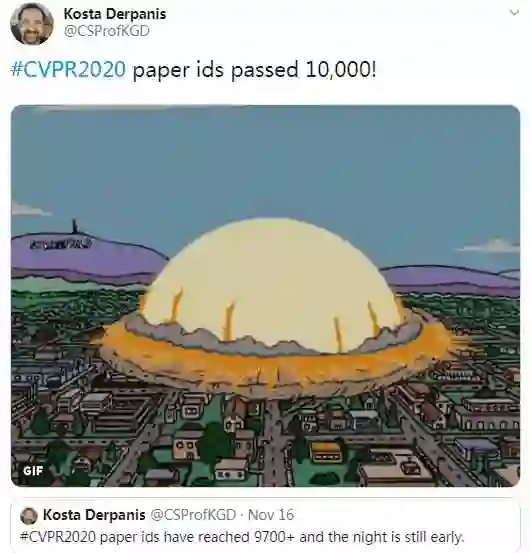Open the Nov 16 timestamp link
The width and height of the screenshot is (531, 553).
pyautogui.click(x=271, y=515)
